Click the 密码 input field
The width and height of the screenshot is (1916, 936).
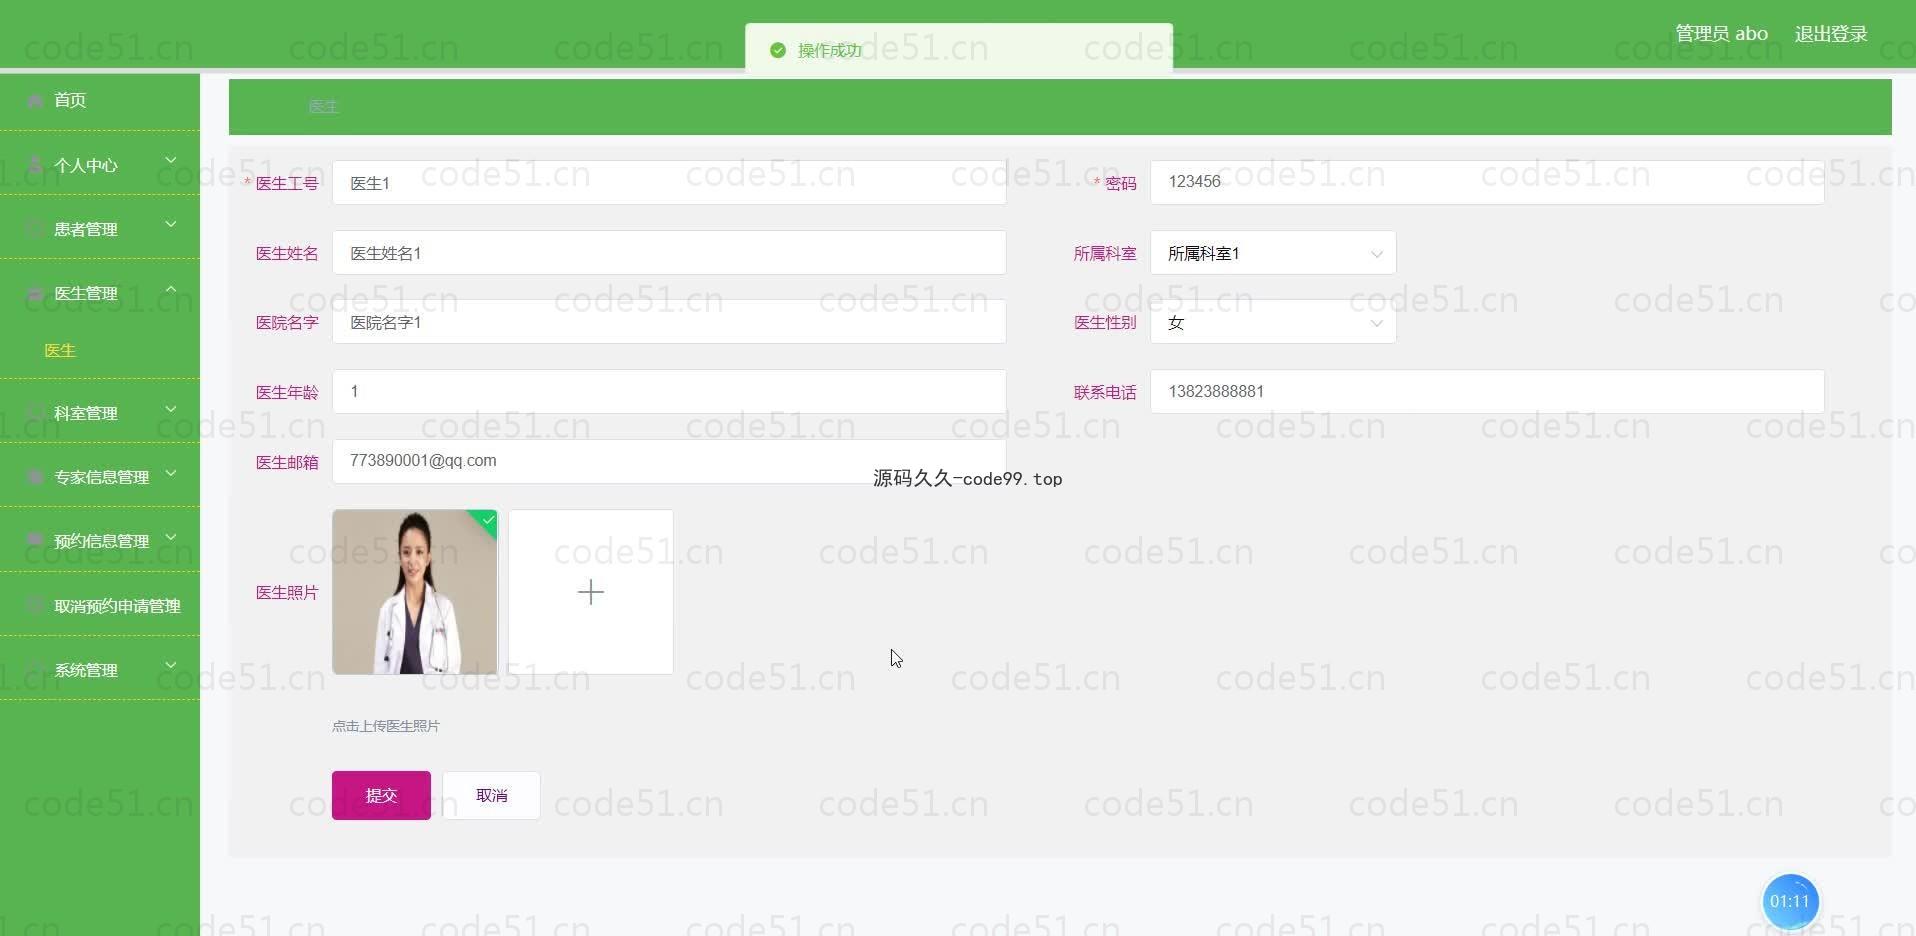(x=1487, y=182)
